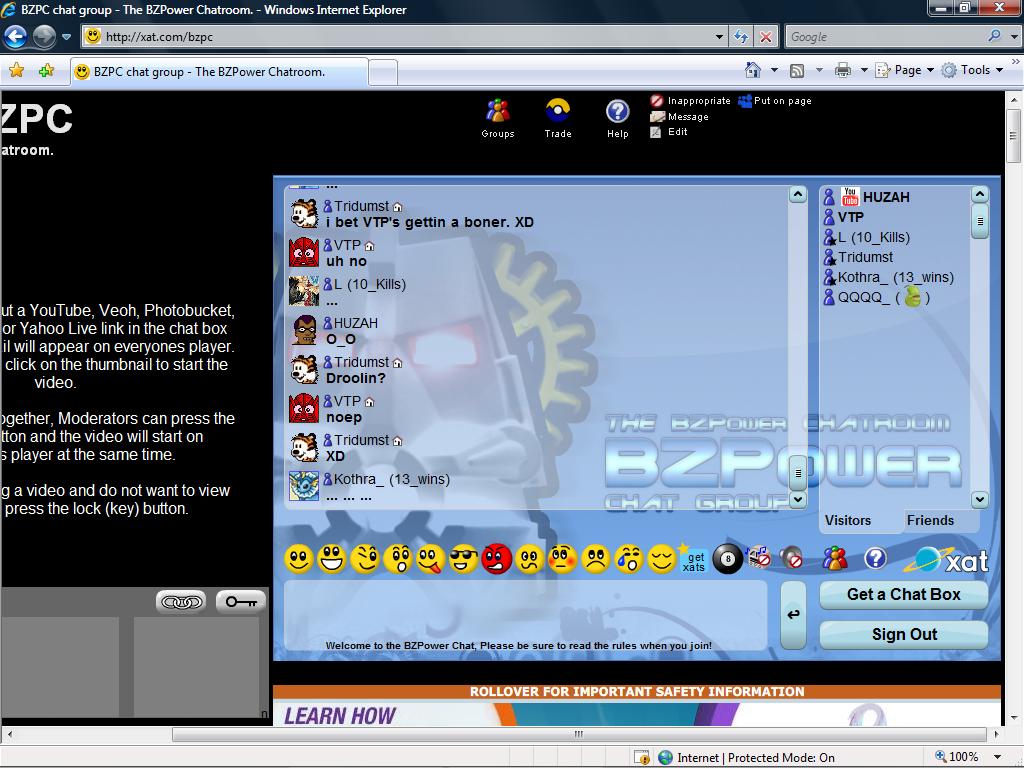
Task: Open the Groups icon
Action: (x=498, y=118)
